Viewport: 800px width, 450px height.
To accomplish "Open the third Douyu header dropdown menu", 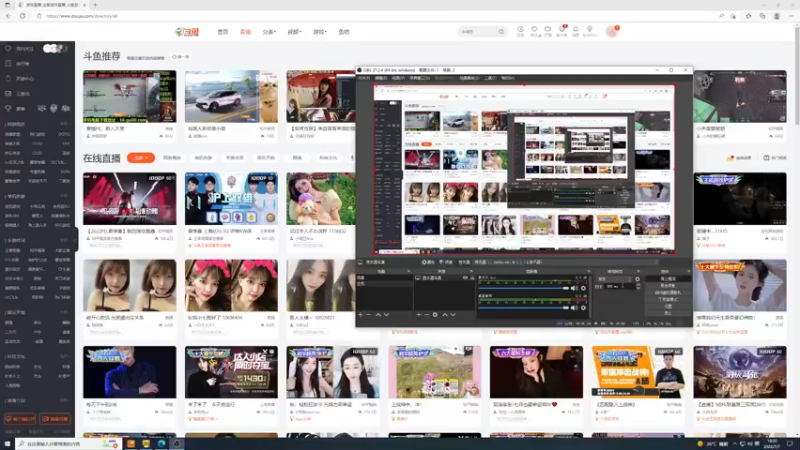I will point(269,32).
